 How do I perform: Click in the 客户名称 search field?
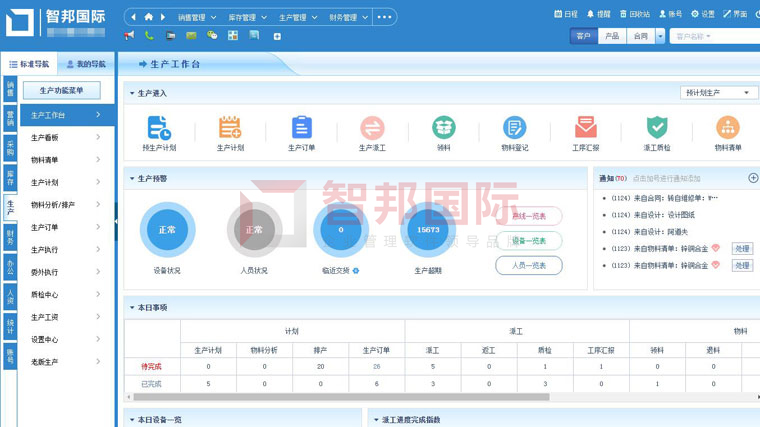pos(715,36)
